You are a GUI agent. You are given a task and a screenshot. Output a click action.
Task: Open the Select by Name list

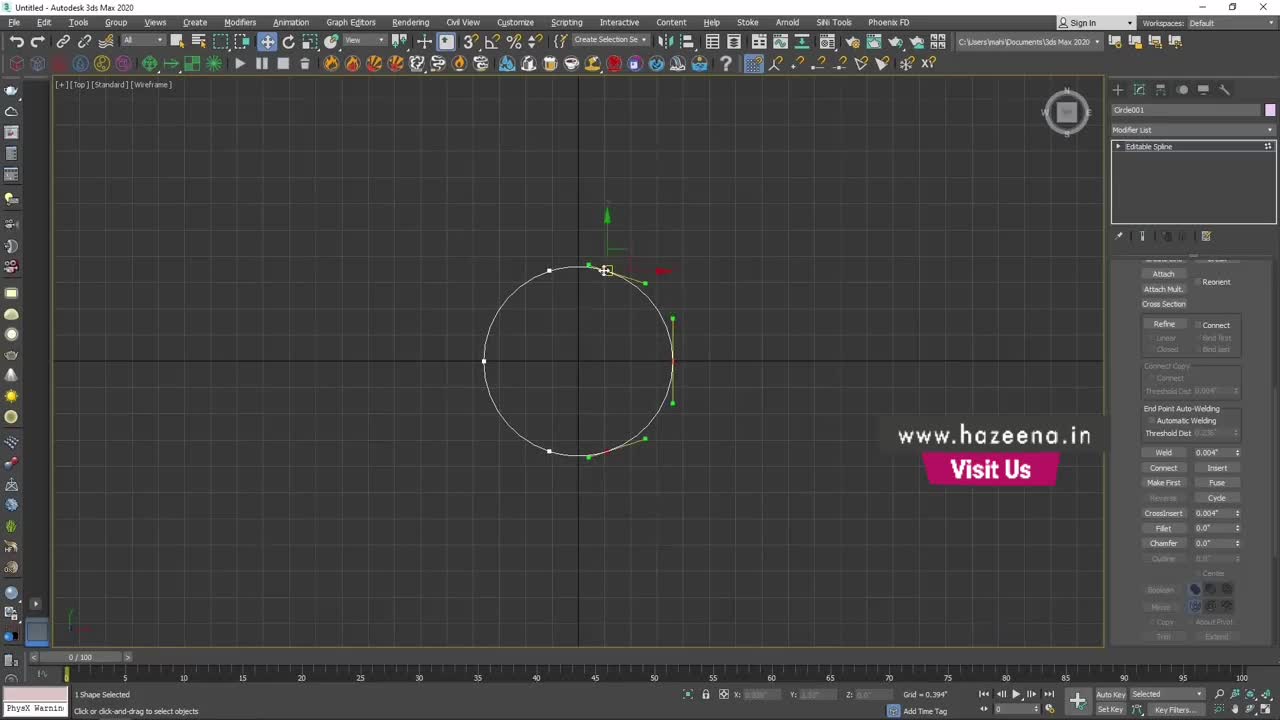[198, 41]
